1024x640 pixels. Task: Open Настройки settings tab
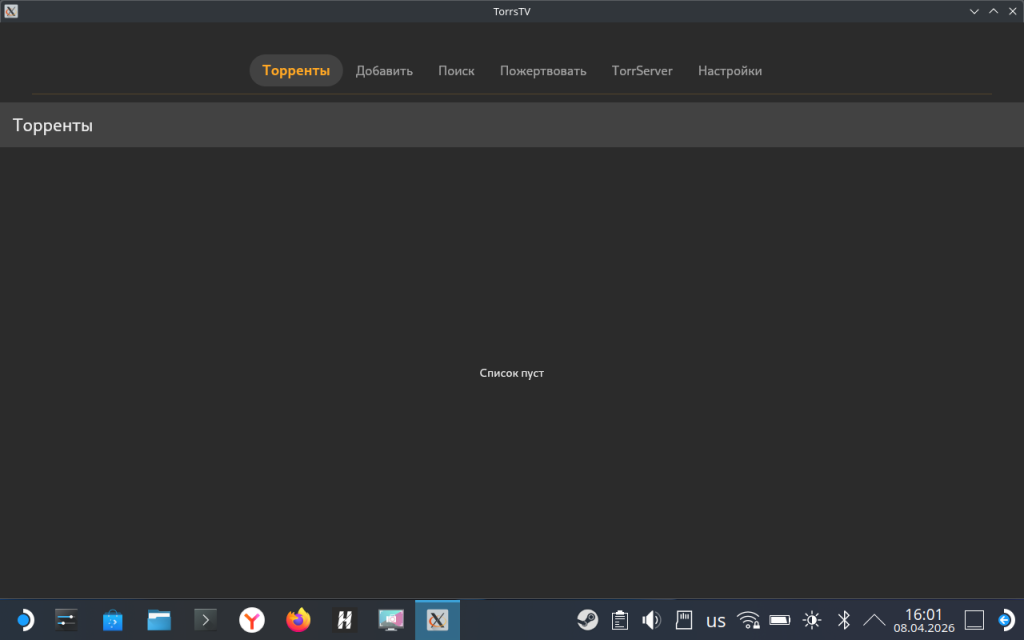[x=730, y=71]
